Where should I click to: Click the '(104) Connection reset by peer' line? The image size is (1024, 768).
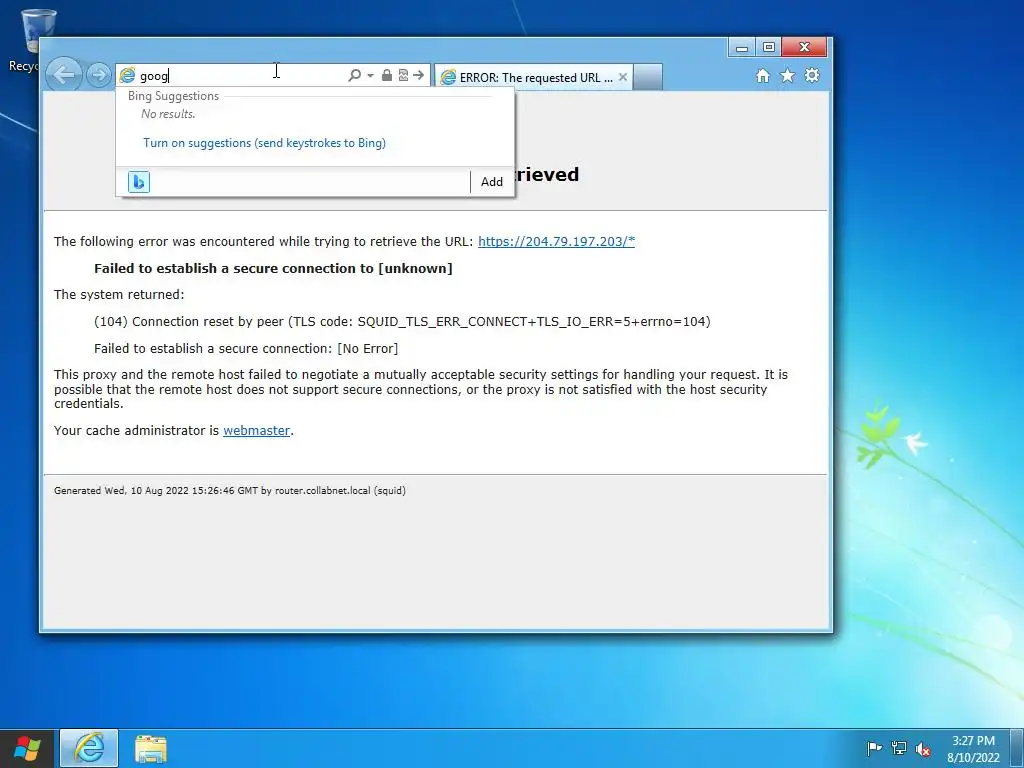point(402,321)
